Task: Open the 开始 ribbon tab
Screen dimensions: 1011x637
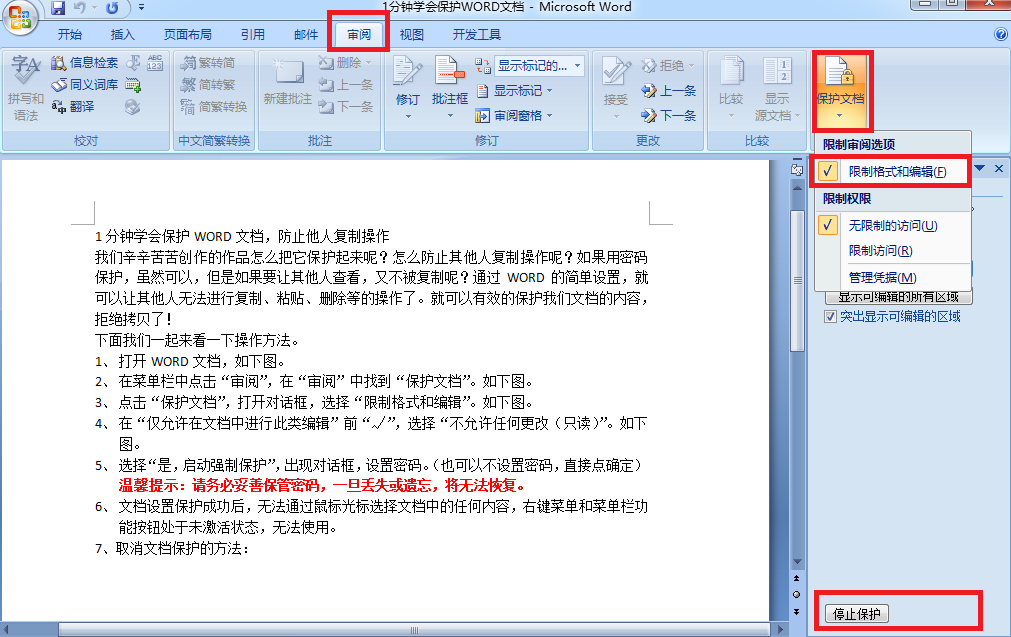Action: click(70, 35)
